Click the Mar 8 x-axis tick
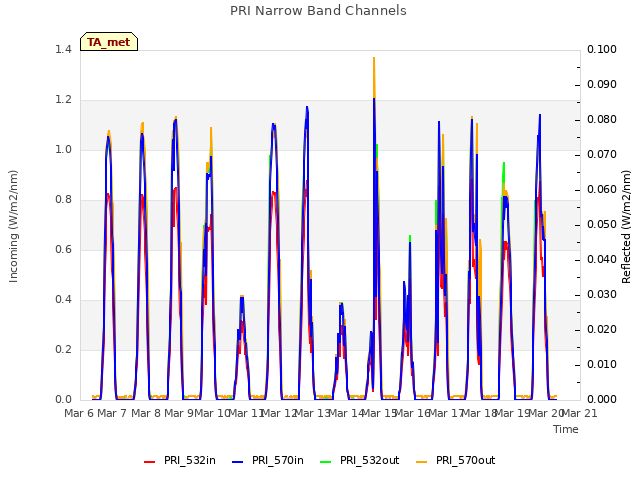 click(x=146, y=413)
